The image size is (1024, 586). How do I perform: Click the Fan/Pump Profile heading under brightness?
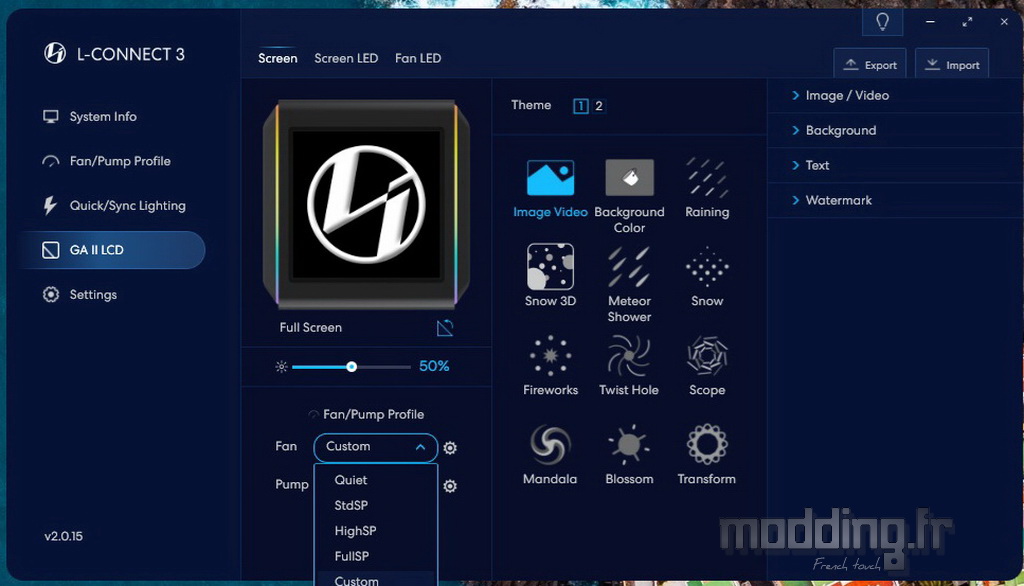click(374, 414)
